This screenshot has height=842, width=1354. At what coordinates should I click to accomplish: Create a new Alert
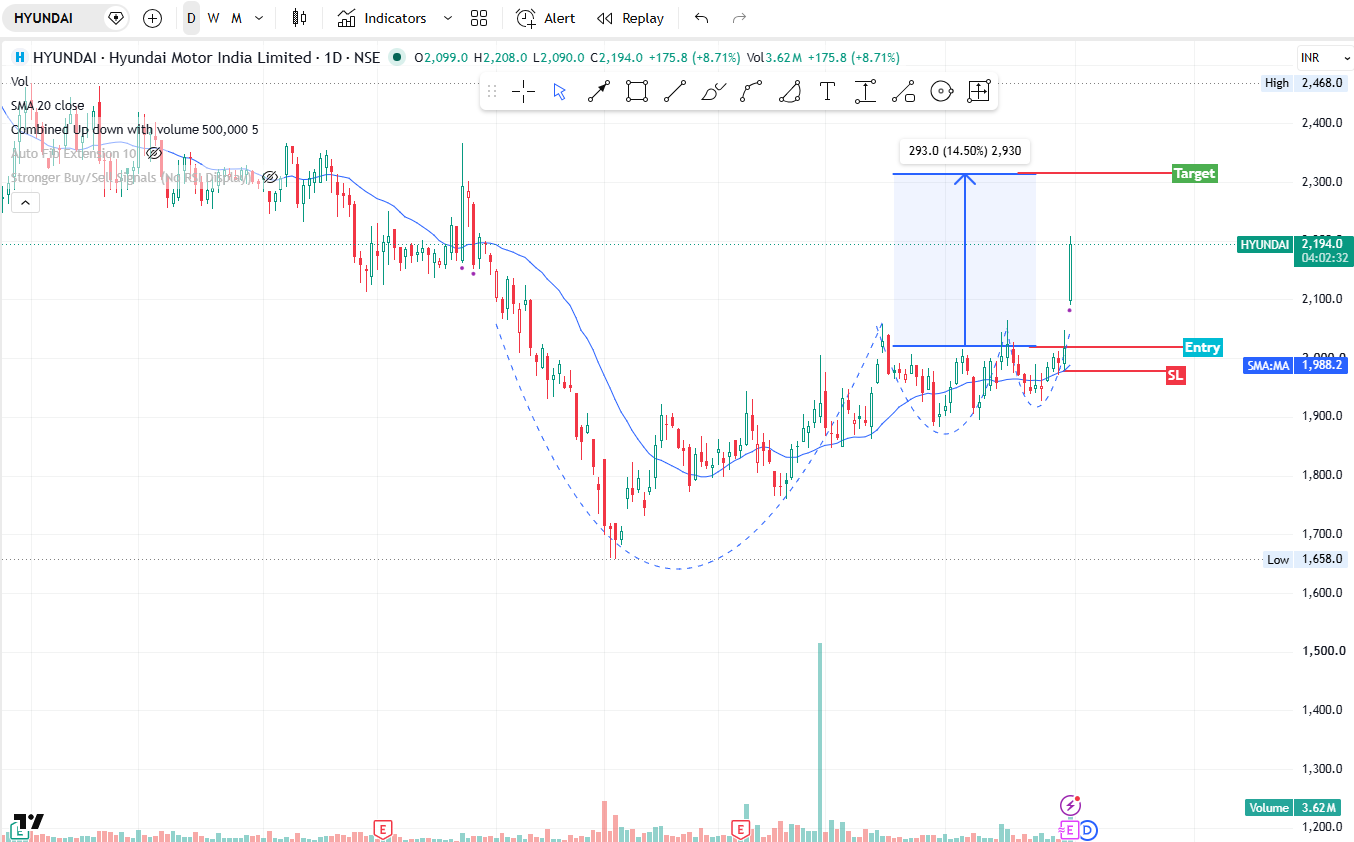tap(545, 18)
